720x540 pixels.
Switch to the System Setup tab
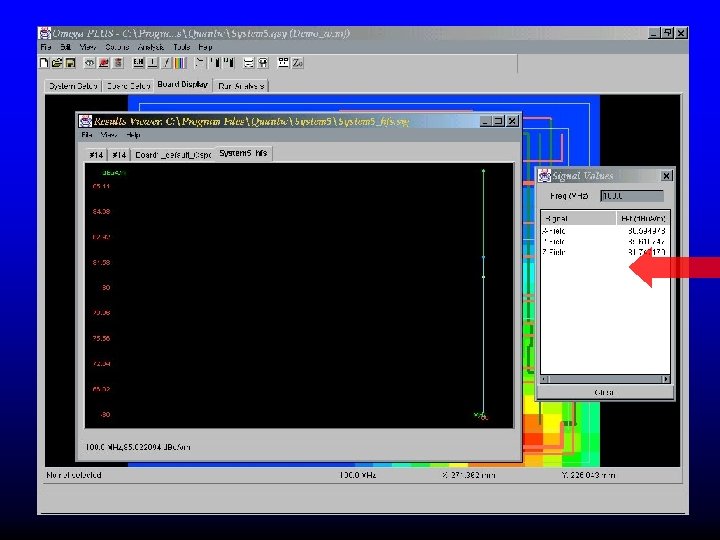pos(73,86)
